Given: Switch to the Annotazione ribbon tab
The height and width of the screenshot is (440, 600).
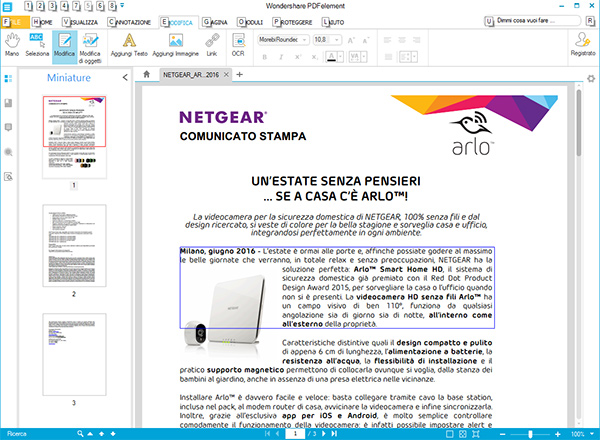Looking at the screenshot, I should (x=129, y=22).
